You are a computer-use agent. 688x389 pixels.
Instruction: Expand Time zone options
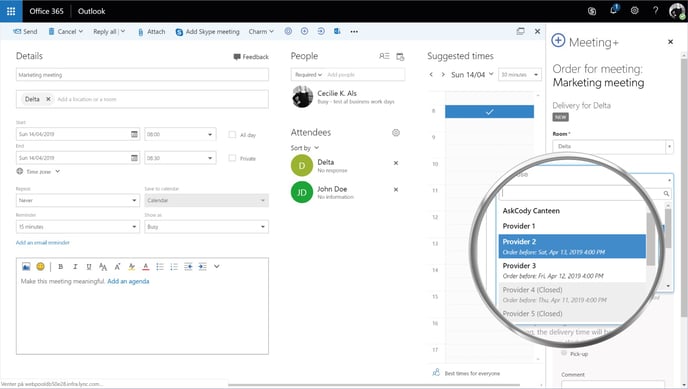(38, 171)
